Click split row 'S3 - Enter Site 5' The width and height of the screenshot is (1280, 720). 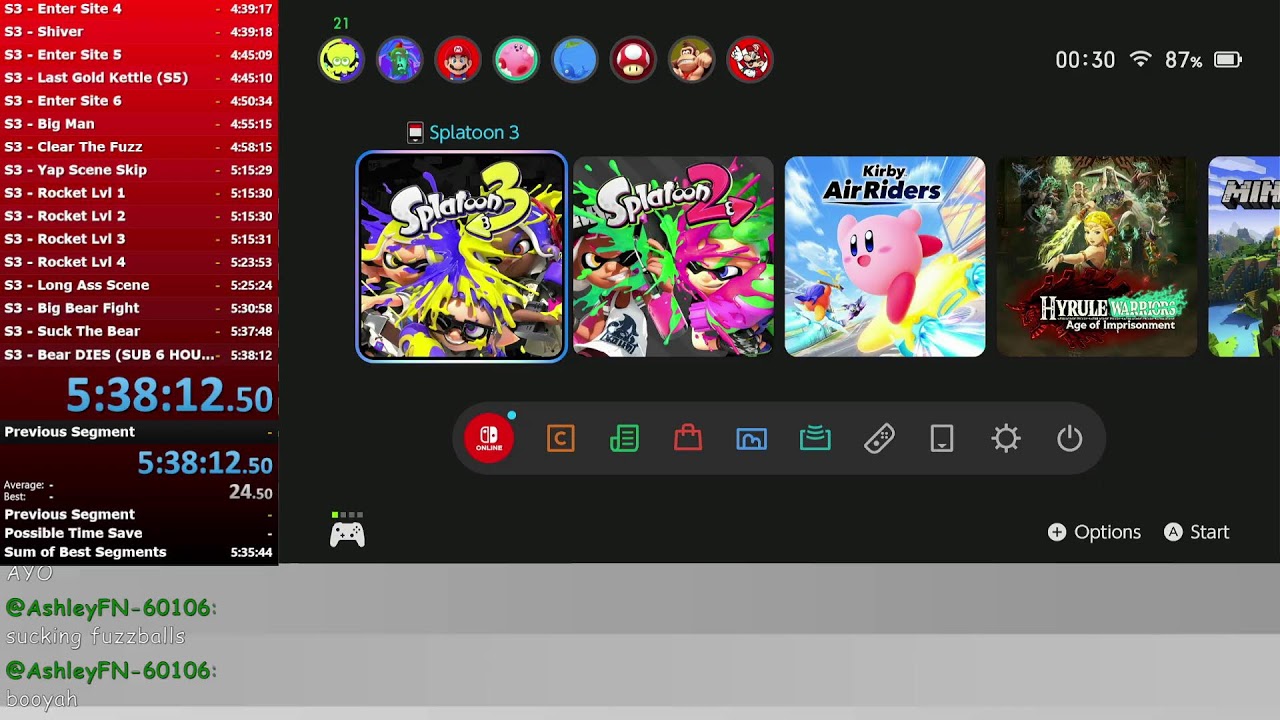139,55
